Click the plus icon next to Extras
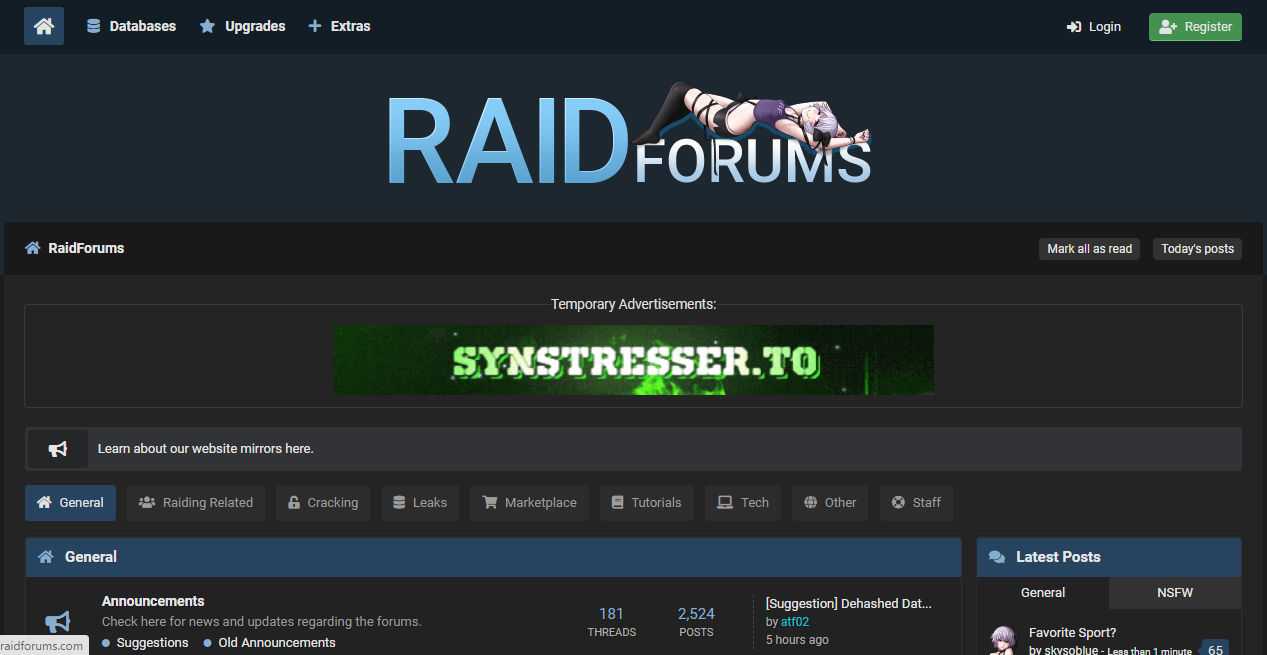 [x=315, y=26]
